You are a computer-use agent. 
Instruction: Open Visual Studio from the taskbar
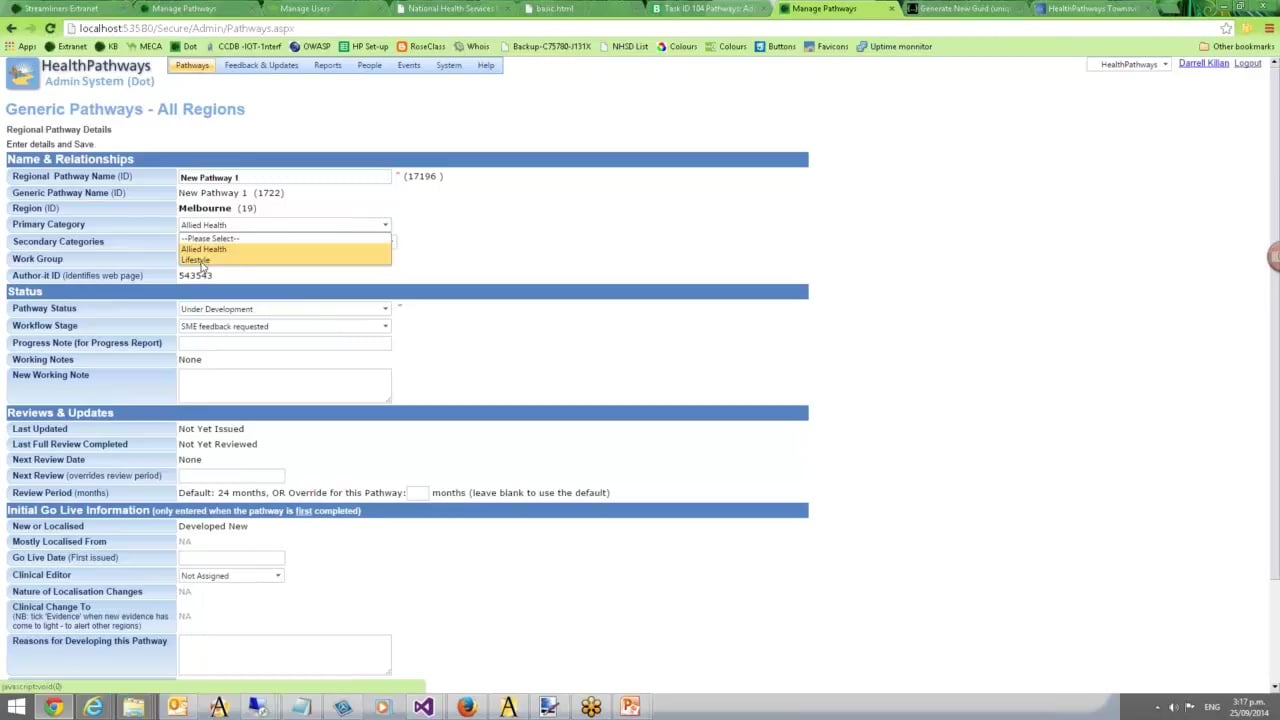tap(423, 708)
